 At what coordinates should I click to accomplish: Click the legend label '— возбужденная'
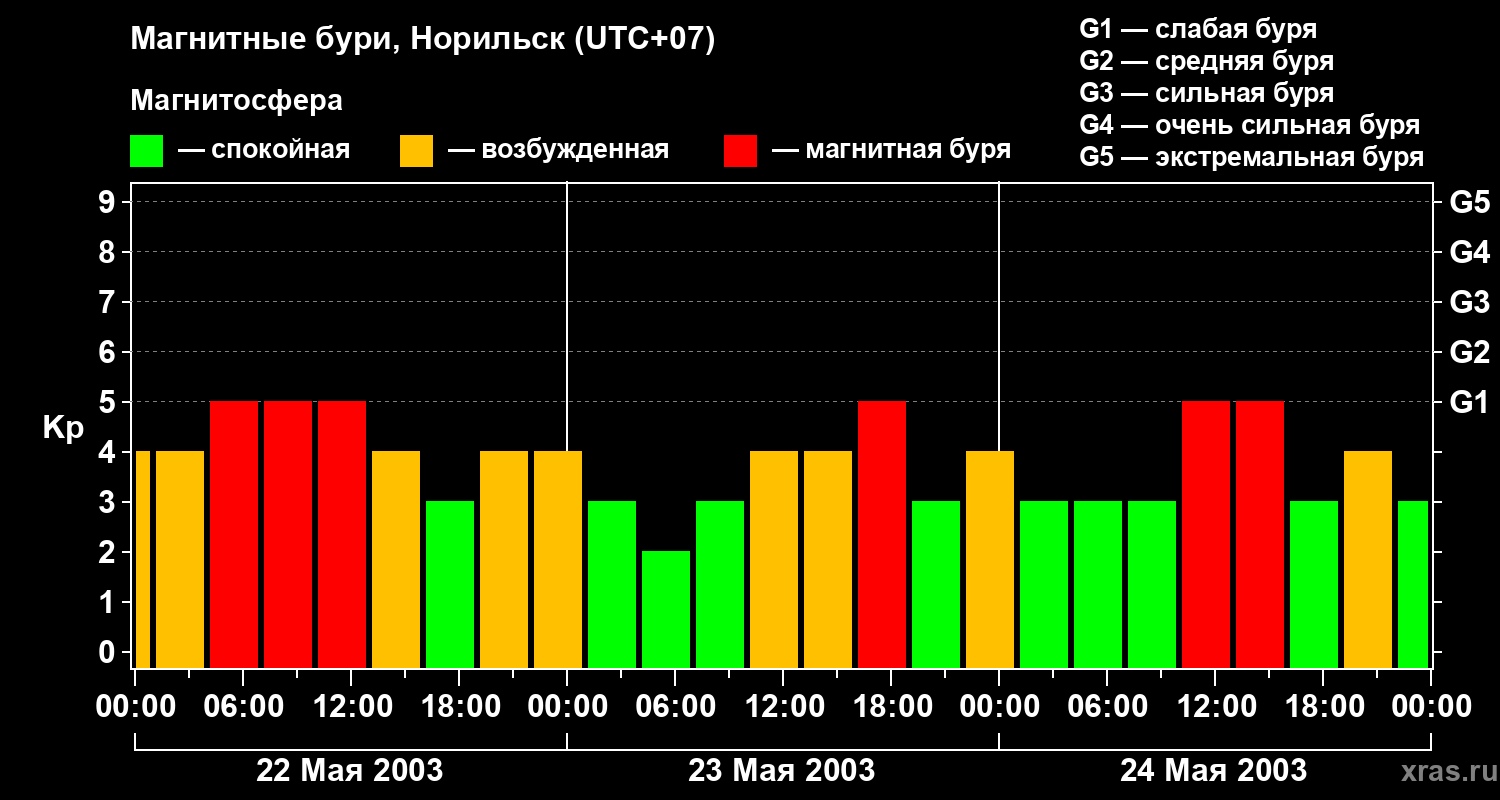click(558, 150)
